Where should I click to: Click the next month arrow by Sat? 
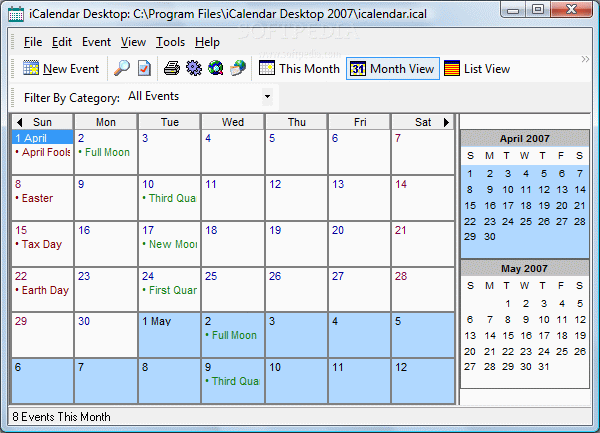pyautogui.click(x=446, y=122)
